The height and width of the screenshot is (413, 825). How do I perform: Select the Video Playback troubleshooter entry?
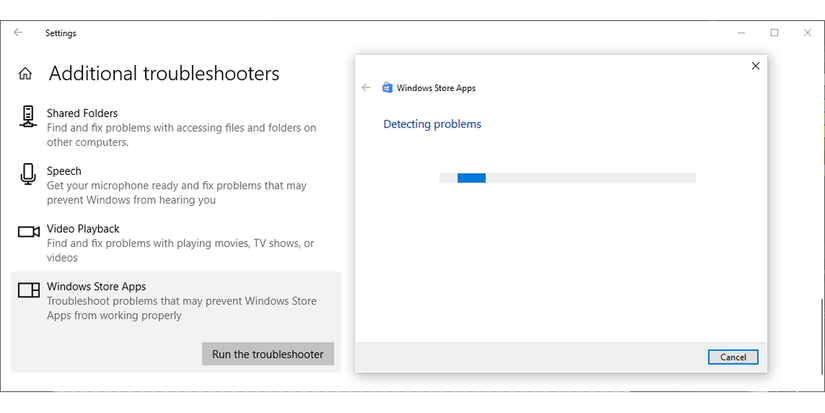pyautogui.click(x=83, y=229)
